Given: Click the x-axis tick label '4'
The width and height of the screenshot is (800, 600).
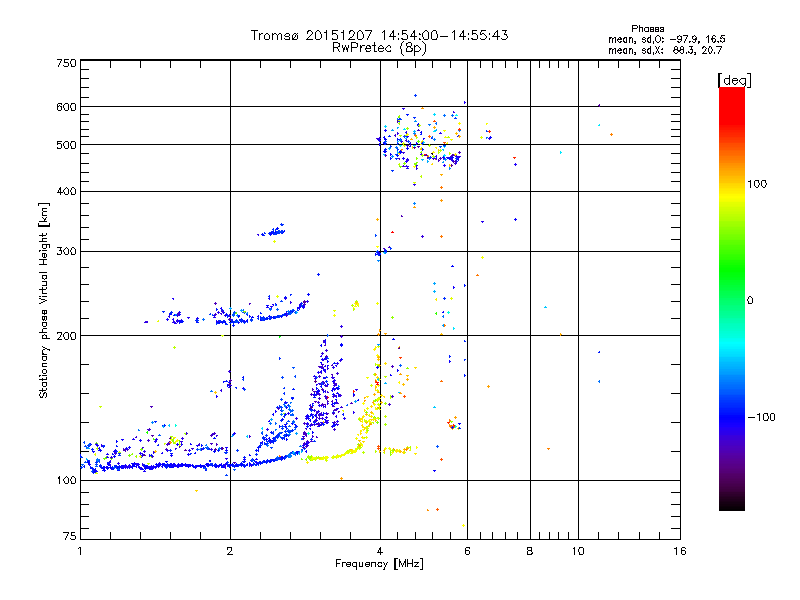Looking at the screenshot, I should pos(380,551).
